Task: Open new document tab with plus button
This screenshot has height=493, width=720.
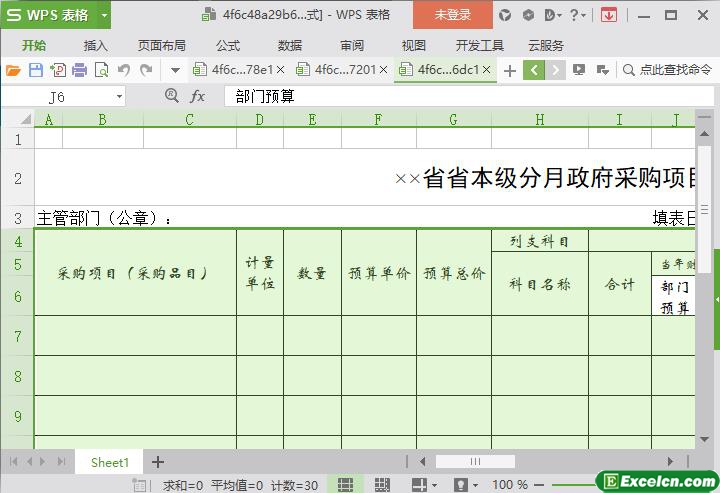Action: click(x=510, y=70)
